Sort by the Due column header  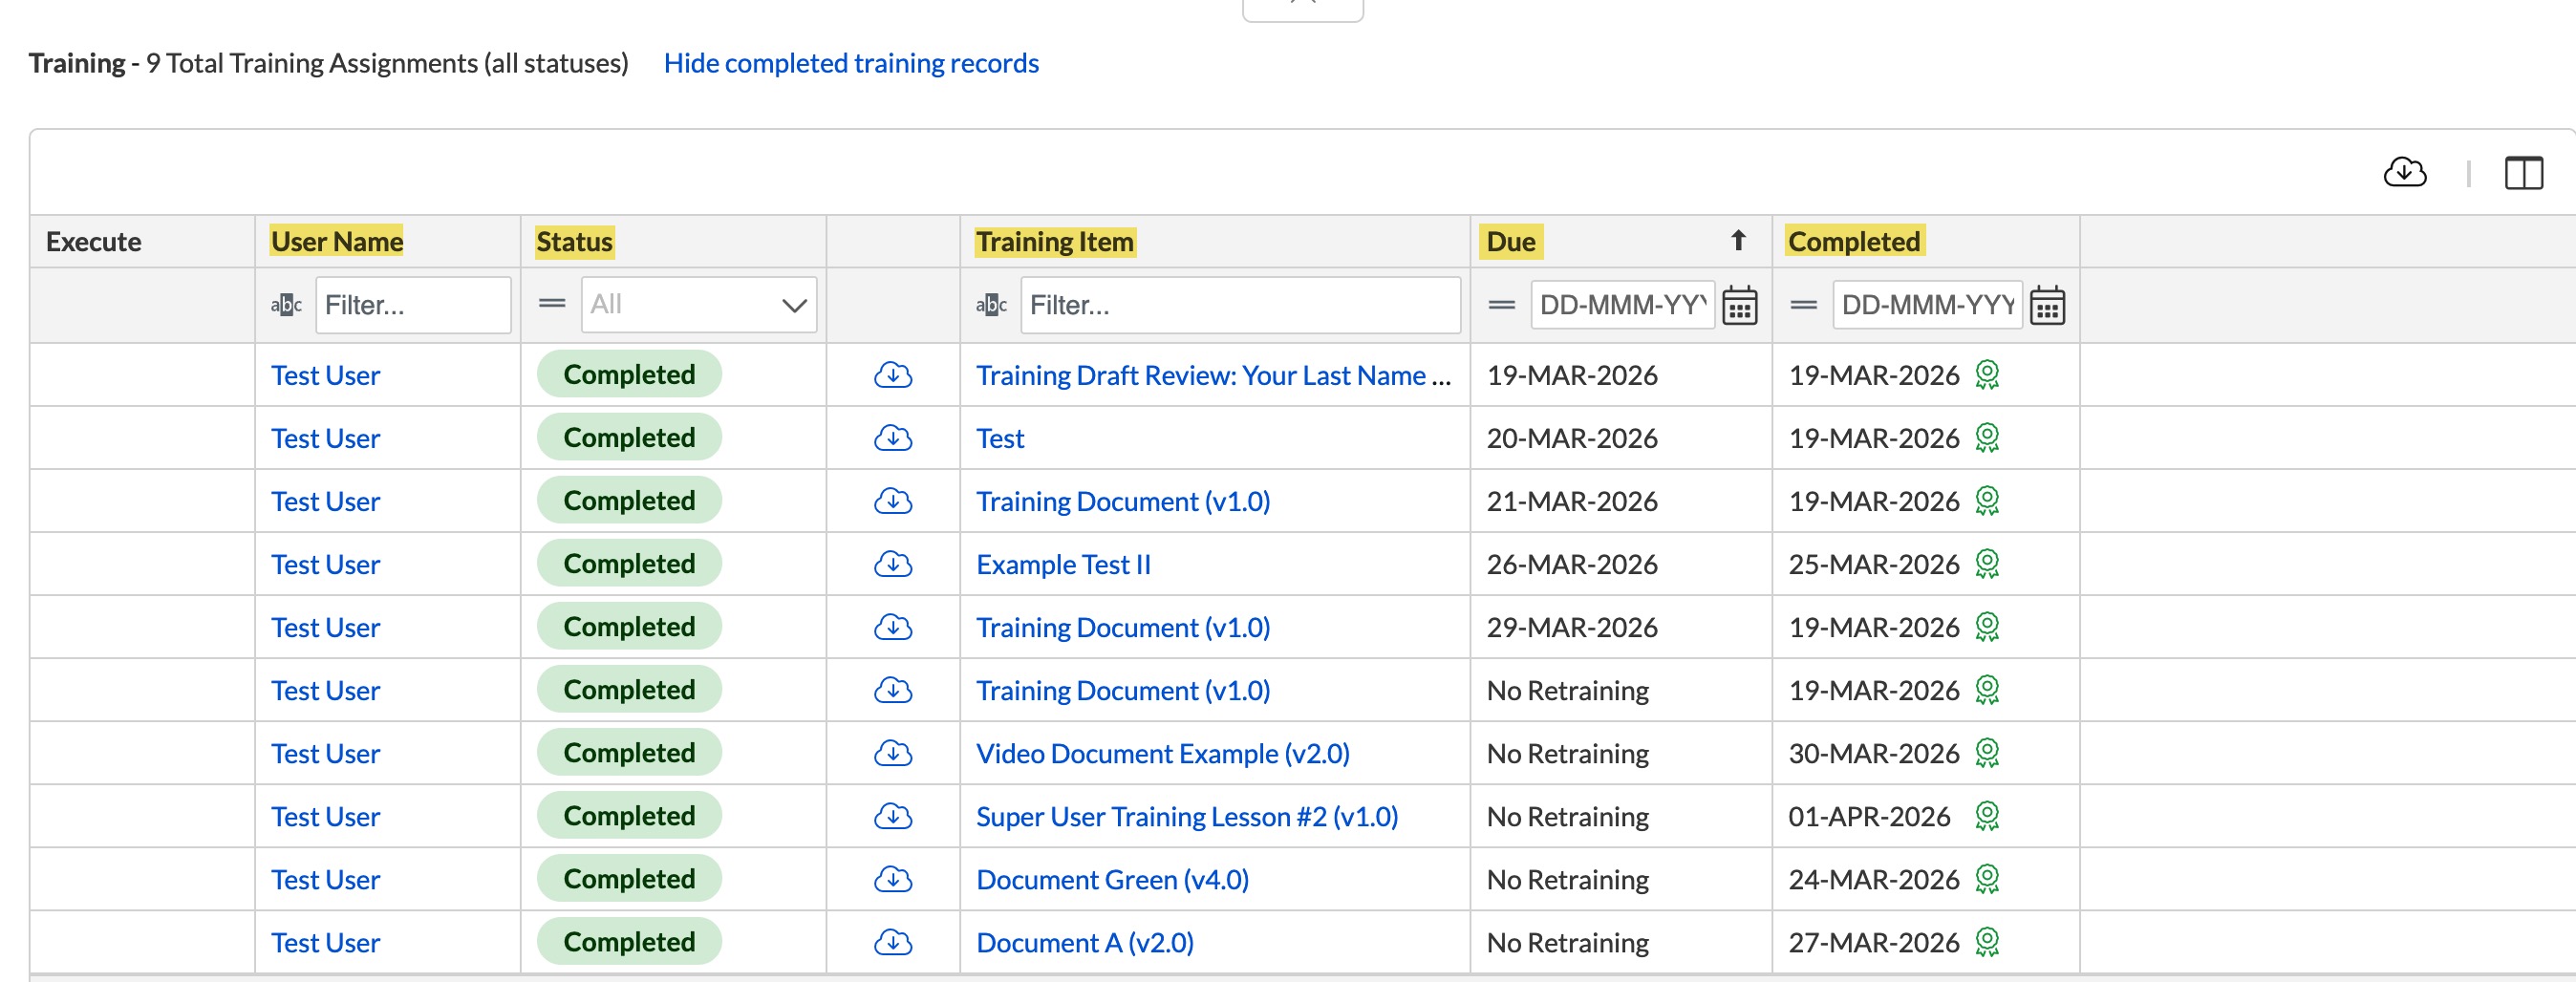pyautogui.click(x=1510, y=241)
